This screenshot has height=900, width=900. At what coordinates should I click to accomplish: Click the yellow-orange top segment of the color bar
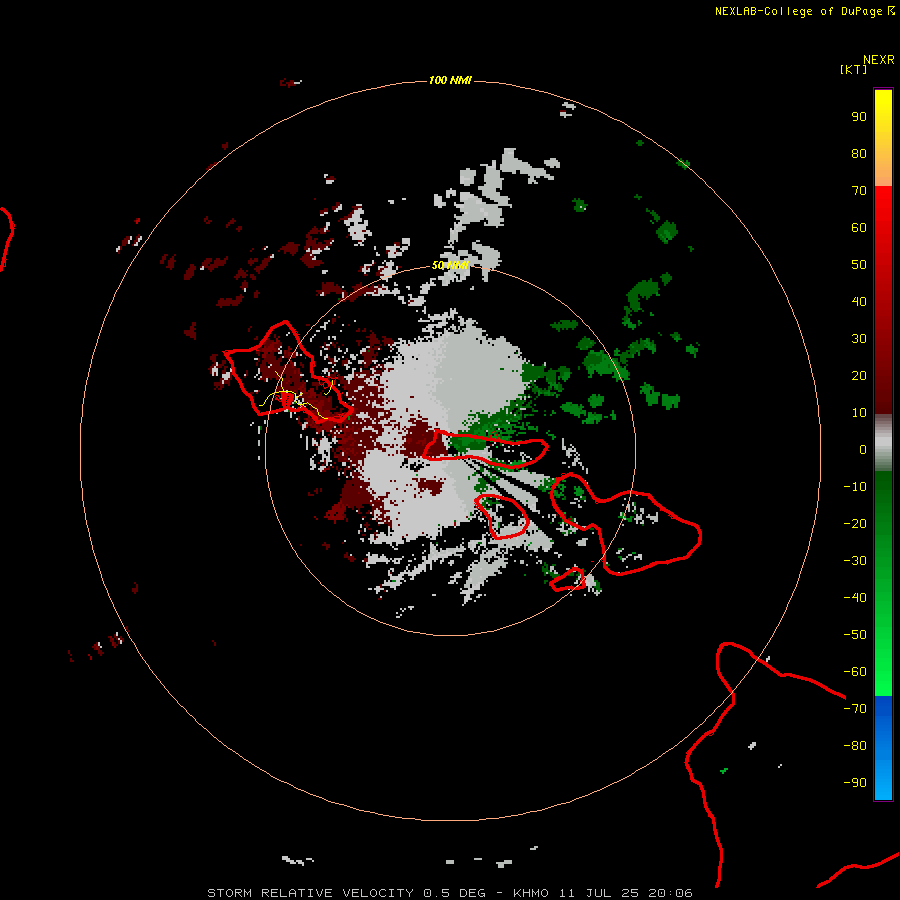tap(883, 138)
